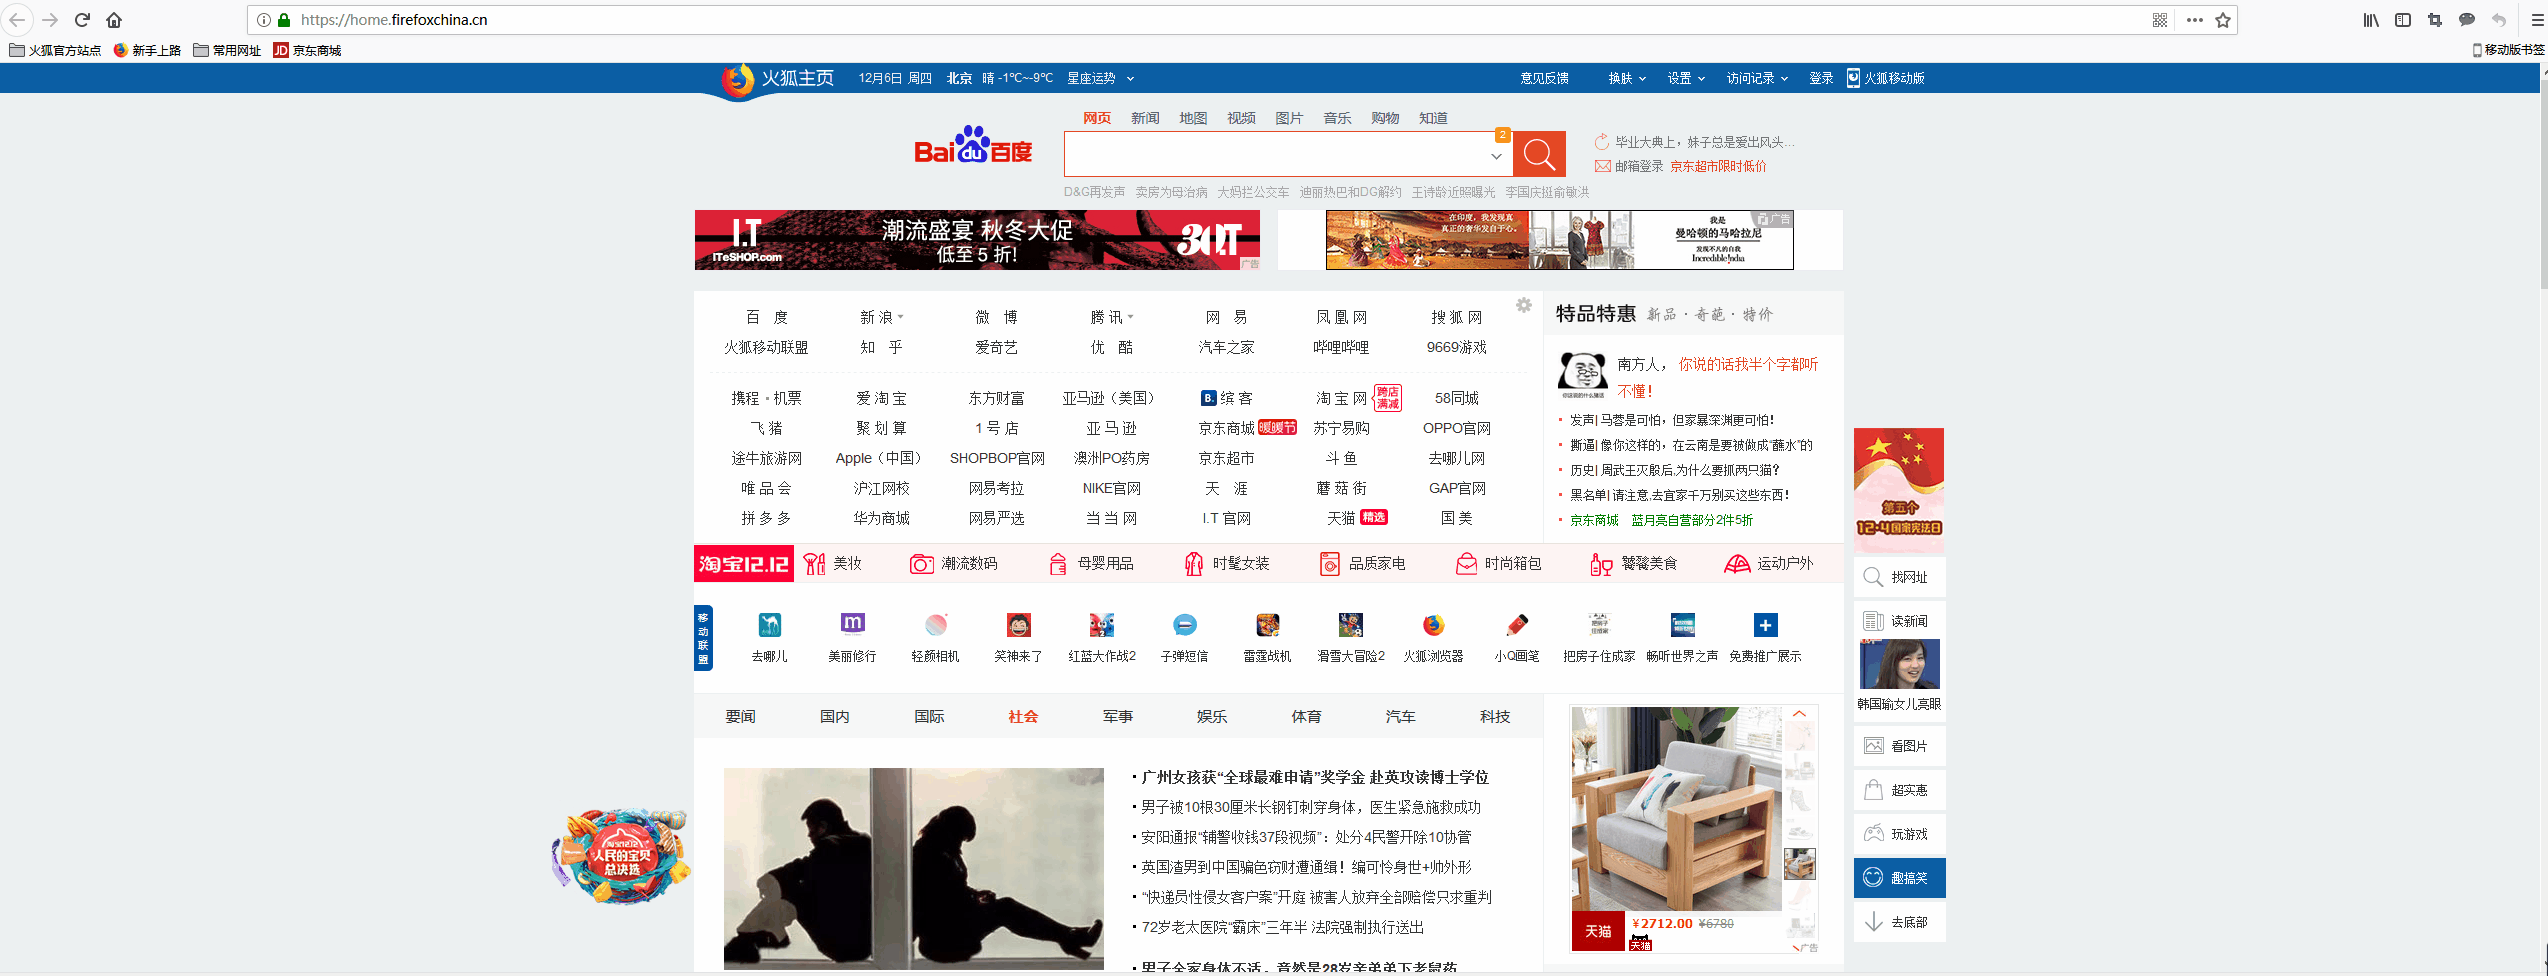Open the hamburger application menu
2548x976 pixels.
click(x=2537, y=20)
